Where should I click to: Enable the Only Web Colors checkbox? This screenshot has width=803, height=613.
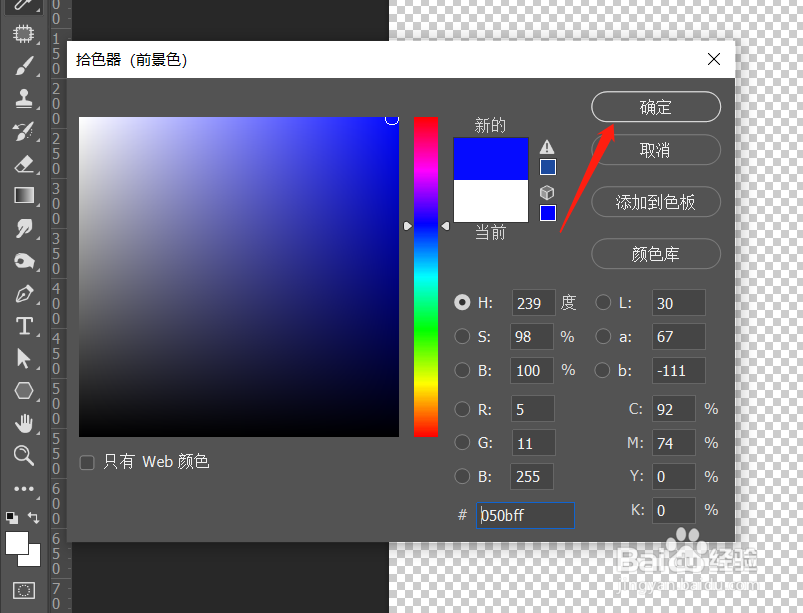(x=87, y=462)
